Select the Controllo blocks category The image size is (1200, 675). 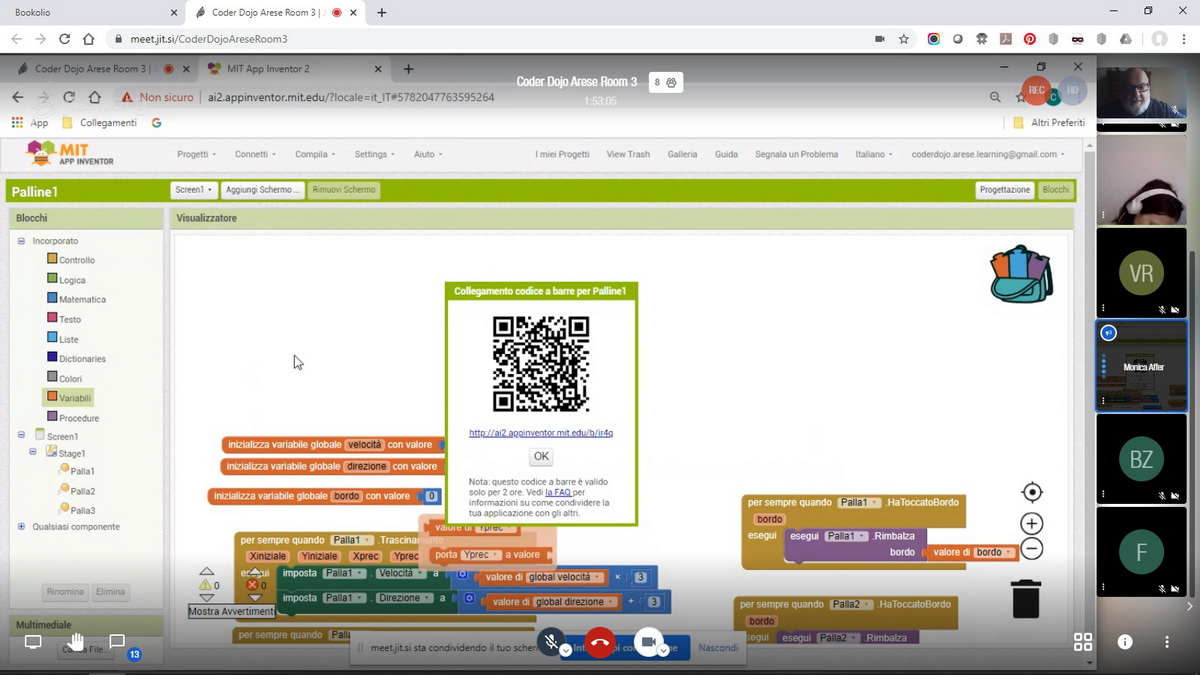pos(71,260)
